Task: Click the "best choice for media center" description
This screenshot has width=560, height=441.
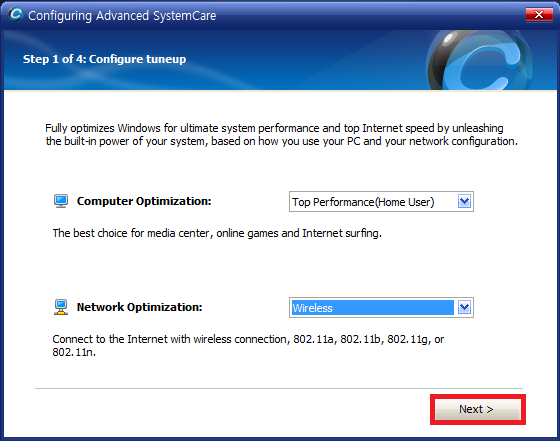Action: coord(217,233)
